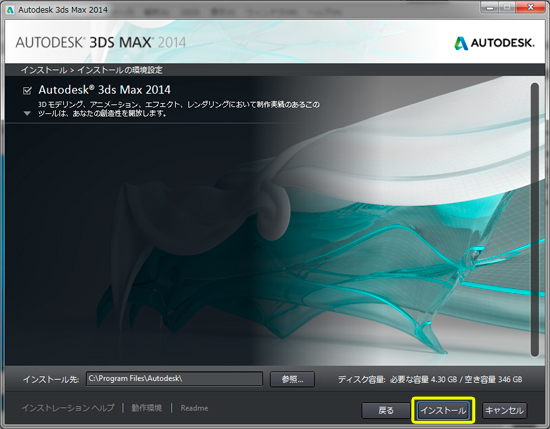Uncheck the Autodesk 3ds Max 2014 checkbox
Viewport: 550px width, 429px height.
[x=27, y=91]
